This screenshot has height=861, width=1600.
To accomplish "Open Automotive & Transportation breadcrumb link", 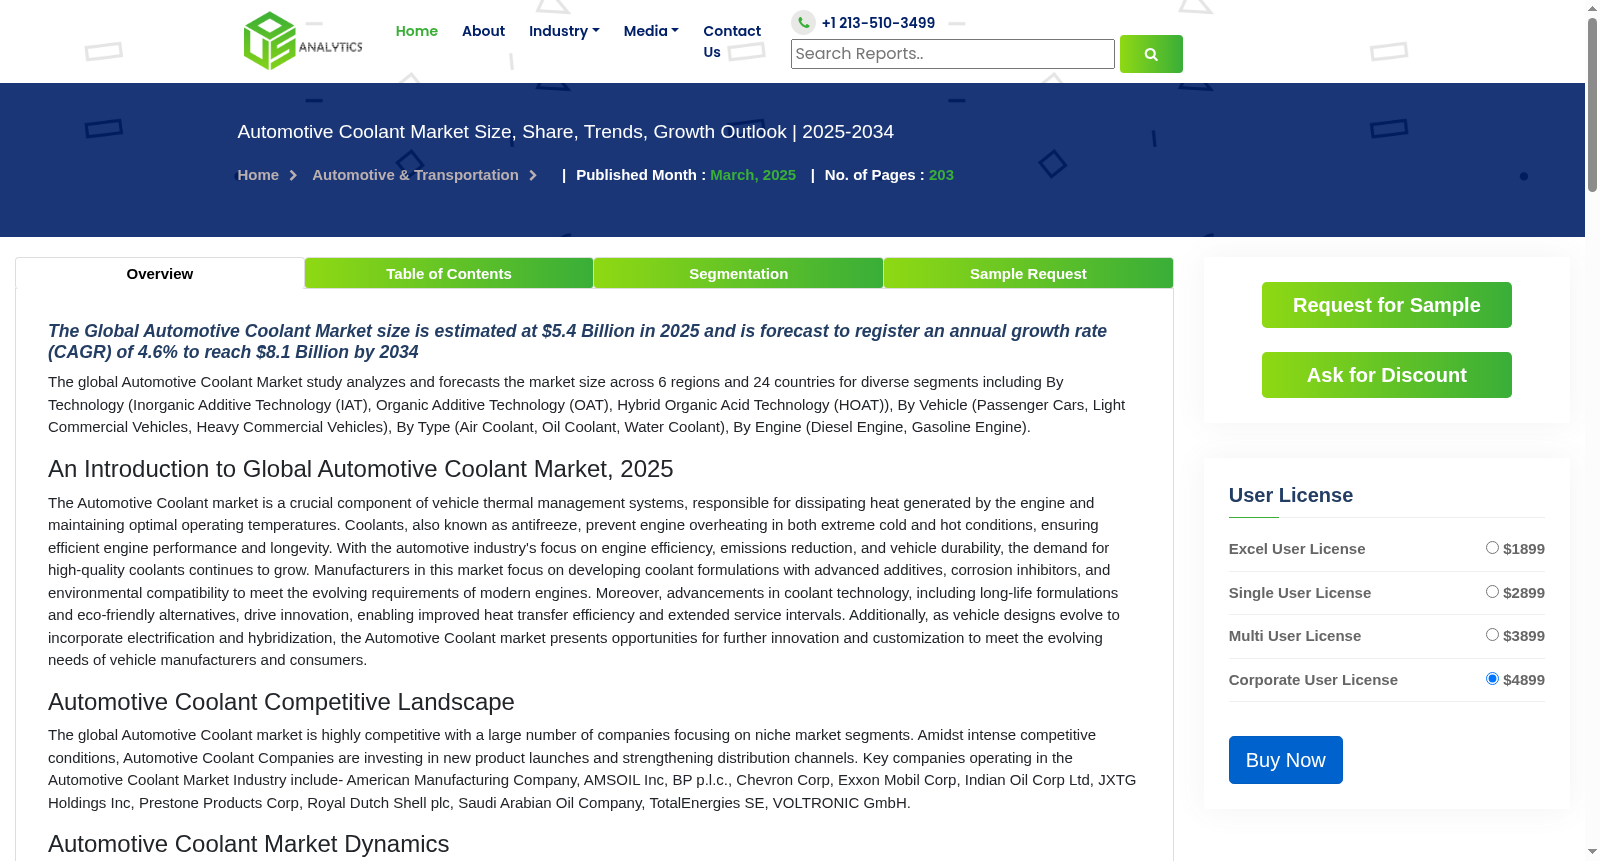I will pyautogui.click(x=415, y=175).
